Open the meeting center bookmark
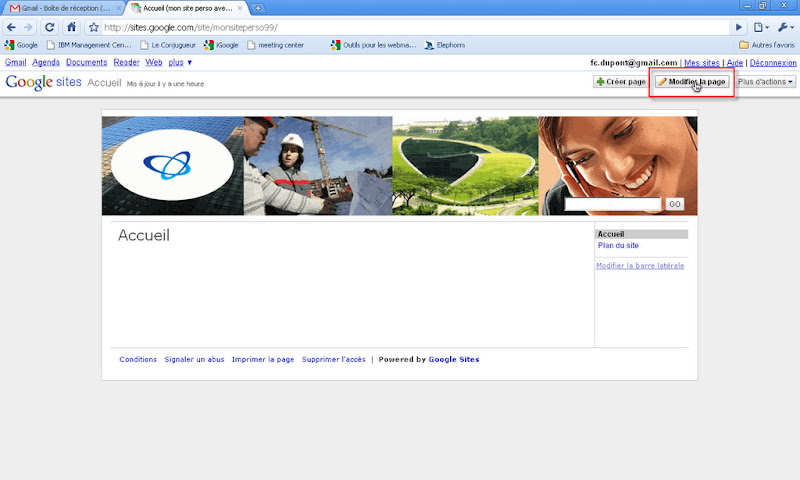Screen dimensions: 800x480 (x=276, y=45)
